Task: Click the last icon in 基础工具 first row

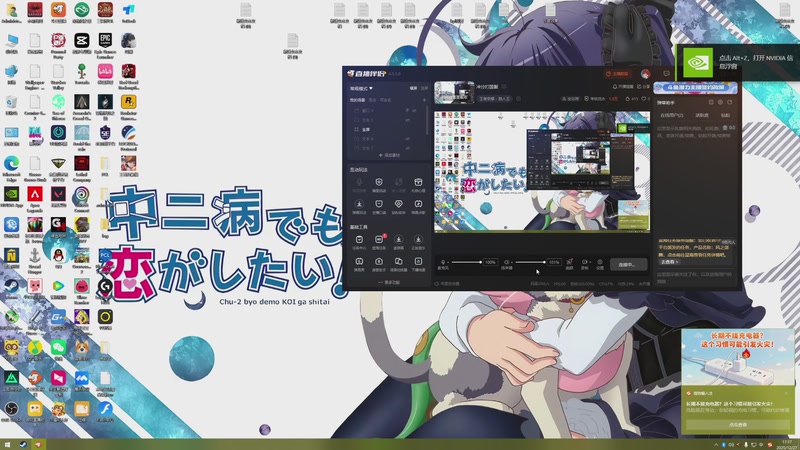Action: [x=418, y=239]
